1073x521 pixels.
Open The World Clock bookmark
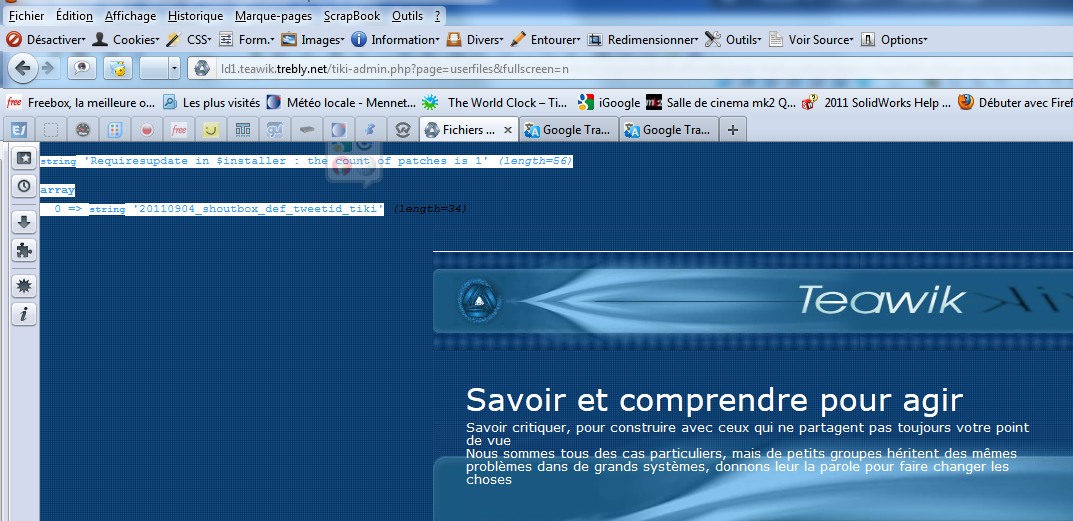coord(495,103)
